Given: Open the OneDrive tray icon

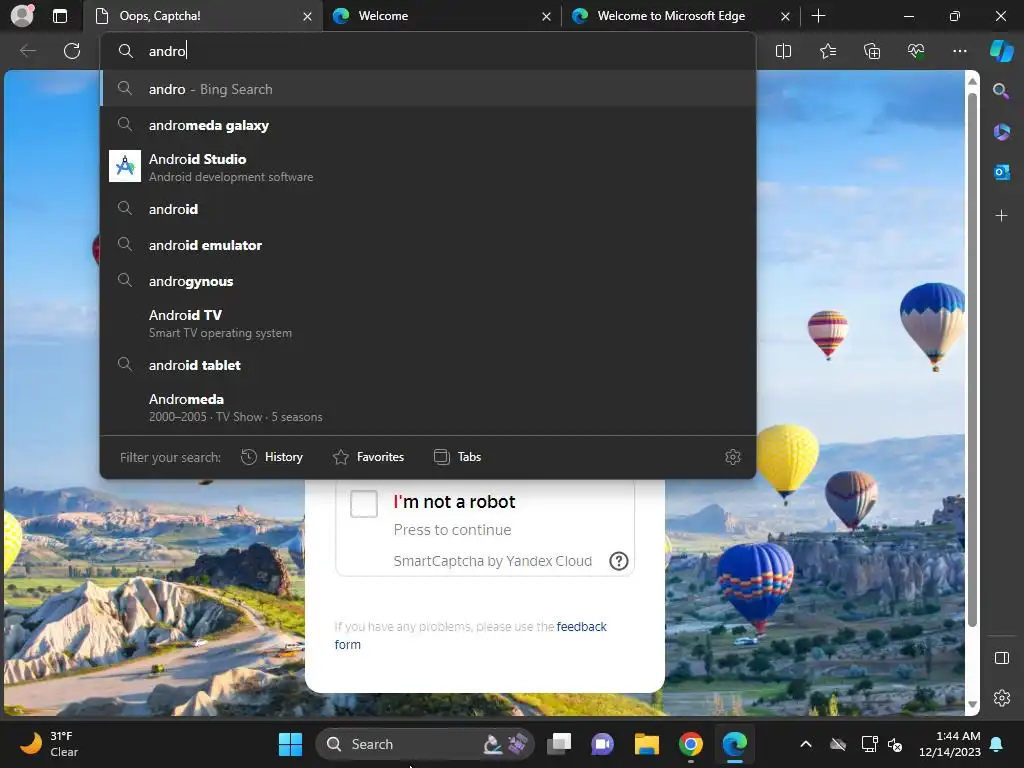Looking at the screenshot, I should click(838, 744).
